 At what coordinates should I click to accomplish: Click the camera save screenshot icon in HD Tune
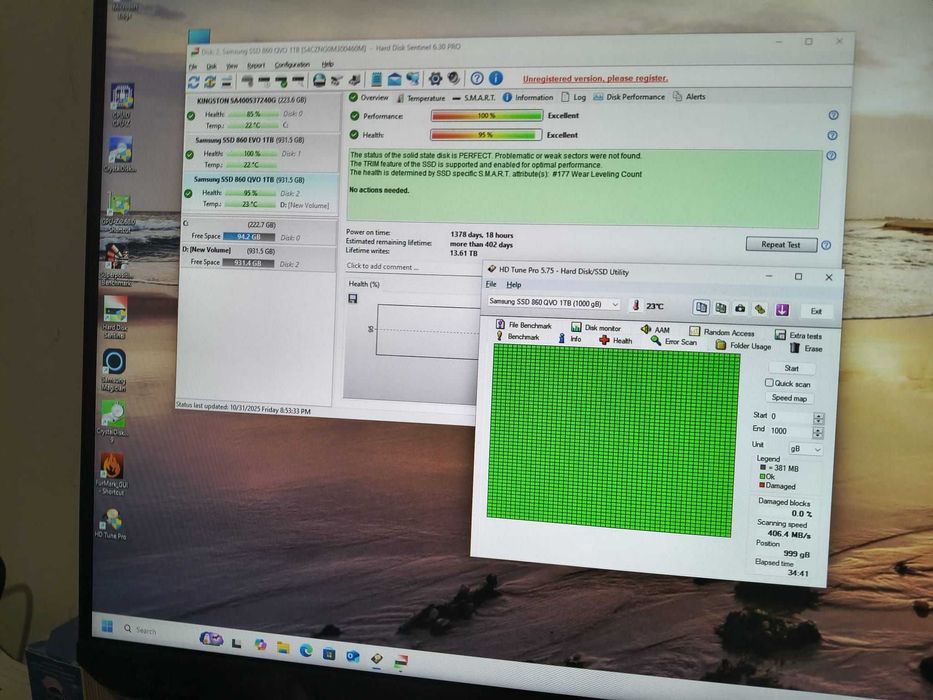[740, 308]
